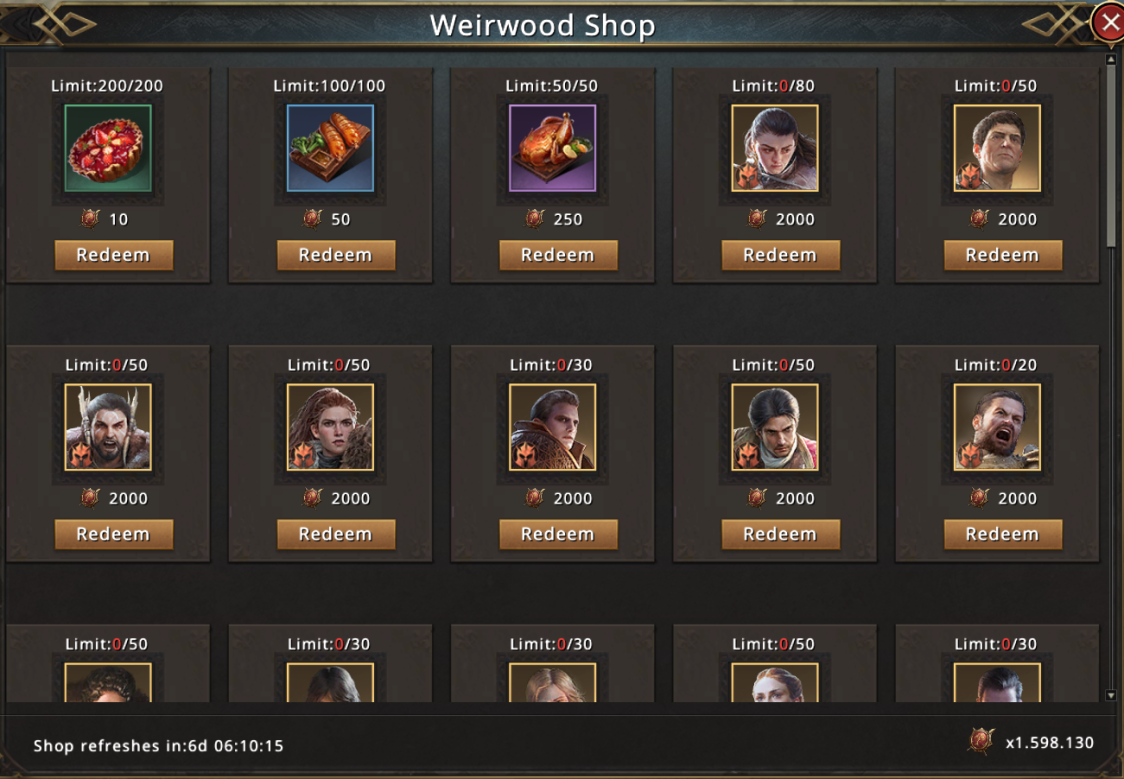The height and width of the screenshot is (779, 1124).
Task: Select the shouting bearded man portrait
Action: coord(996,427)
